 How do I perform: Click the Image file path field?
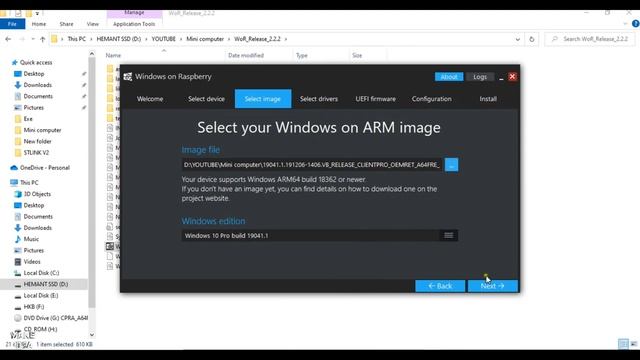point(312,165)
